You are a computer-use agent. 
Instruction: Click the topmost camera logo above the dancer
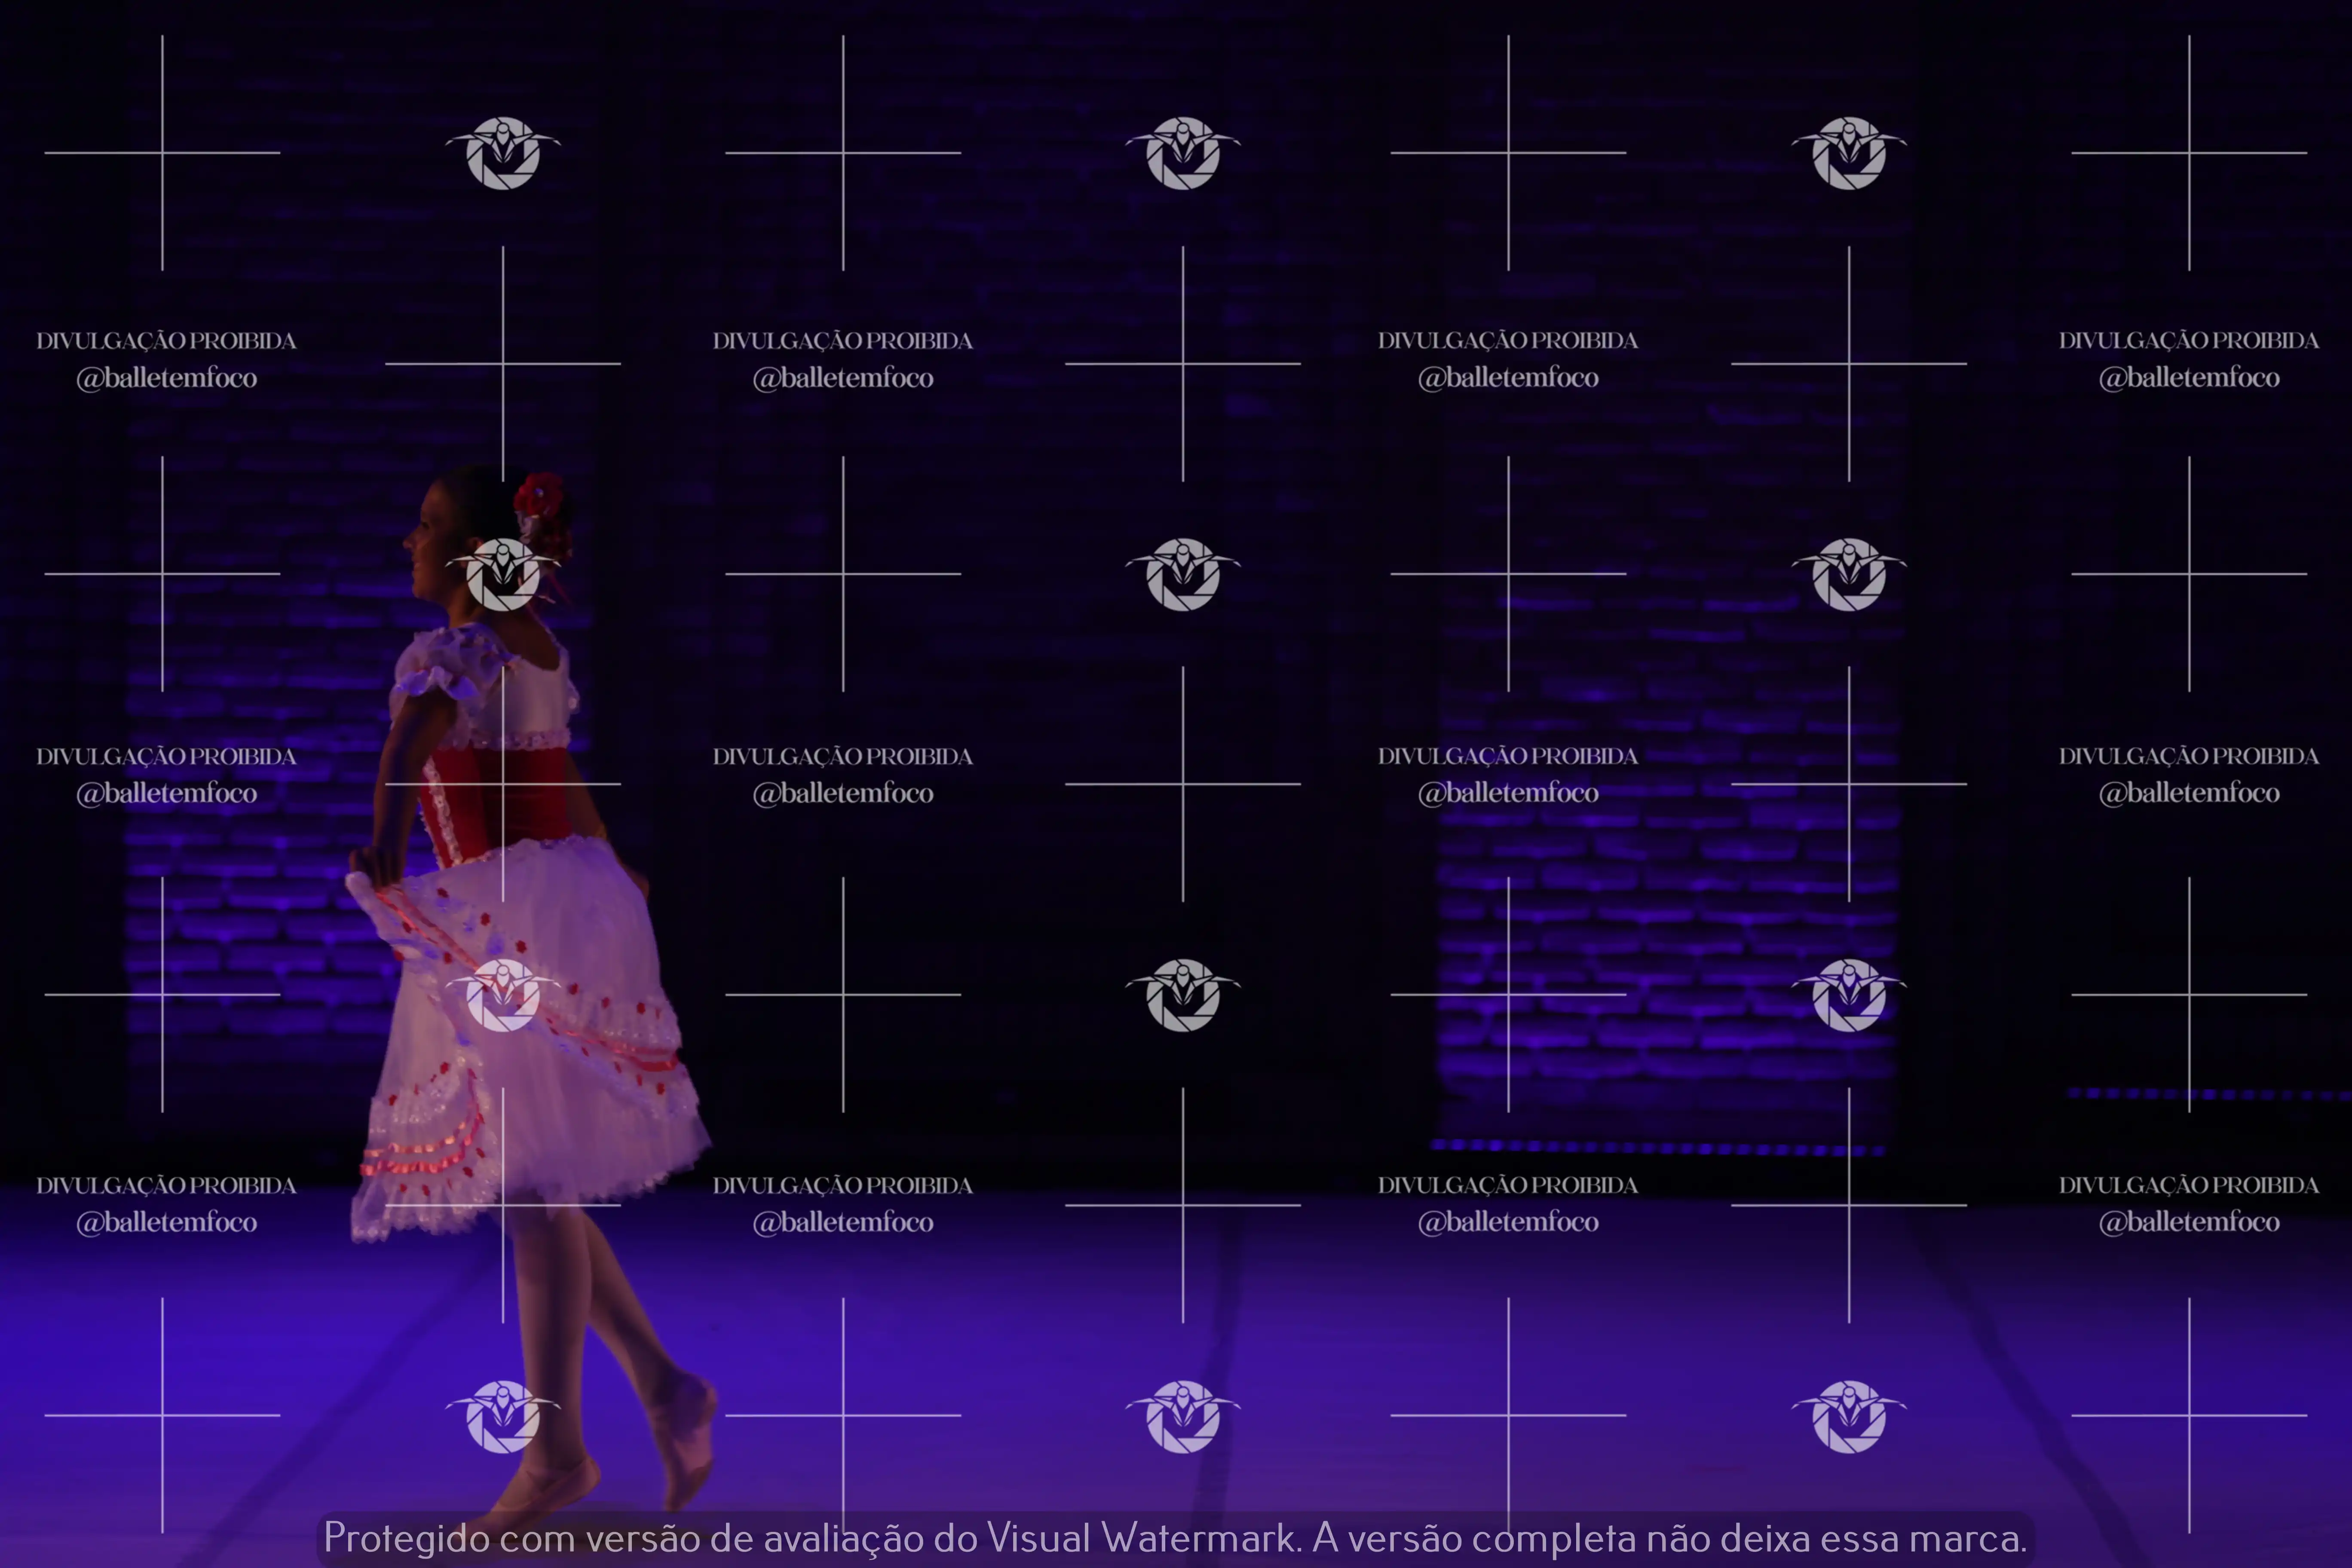pyautogui.click(x=503, y=153)
